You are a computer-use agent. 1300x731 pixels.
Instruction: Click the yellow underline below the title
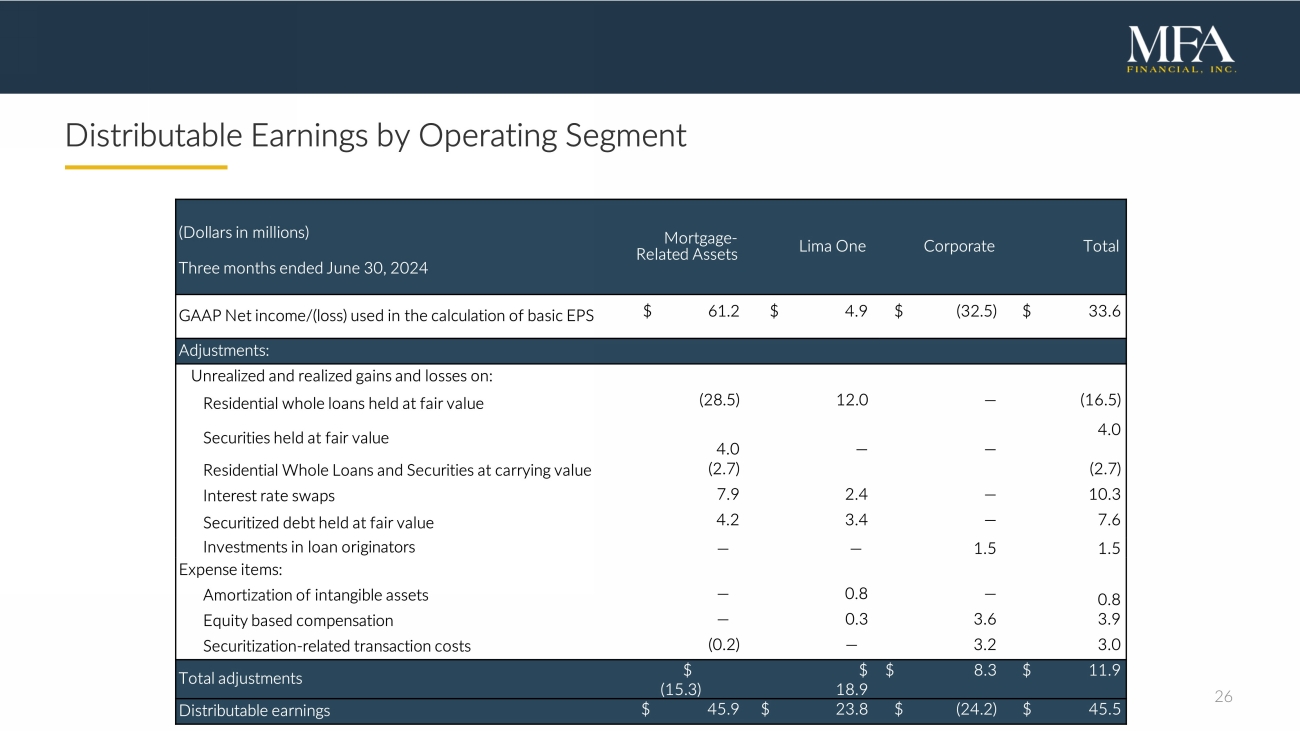tap(146, 167)
